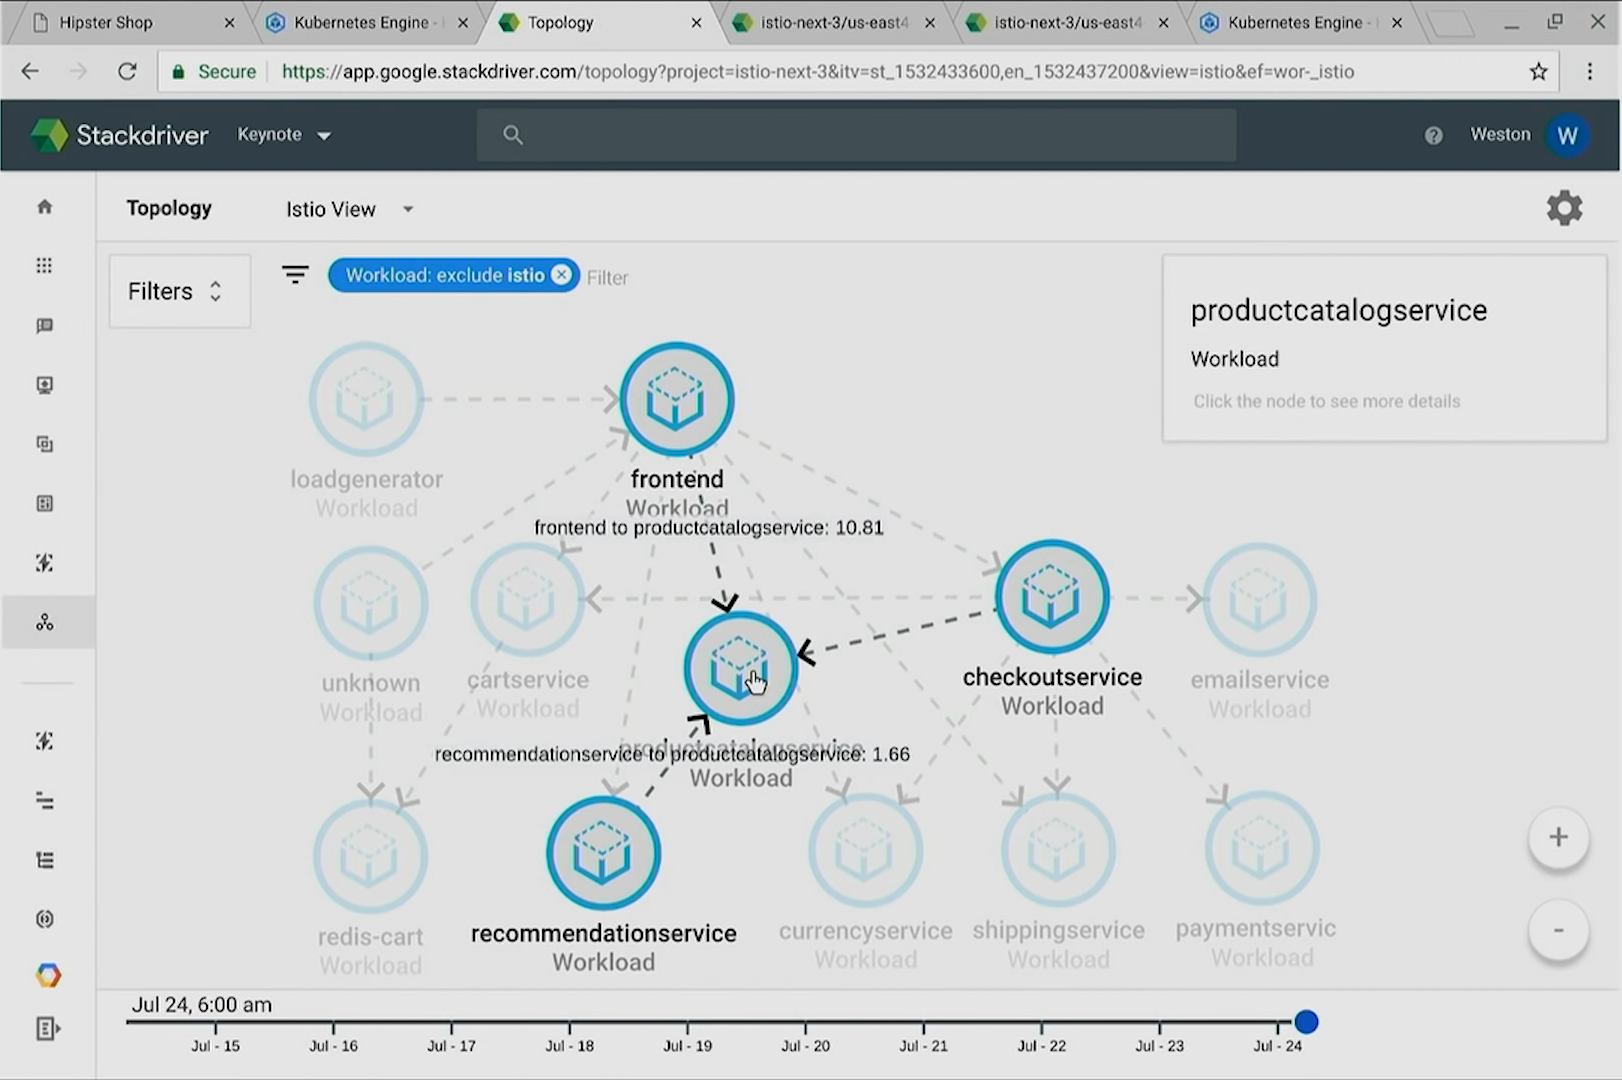The width and height of the screenshot is (1622, 1080).
Task: Select the frontend workload node
Action: click(x=676, y=399)
